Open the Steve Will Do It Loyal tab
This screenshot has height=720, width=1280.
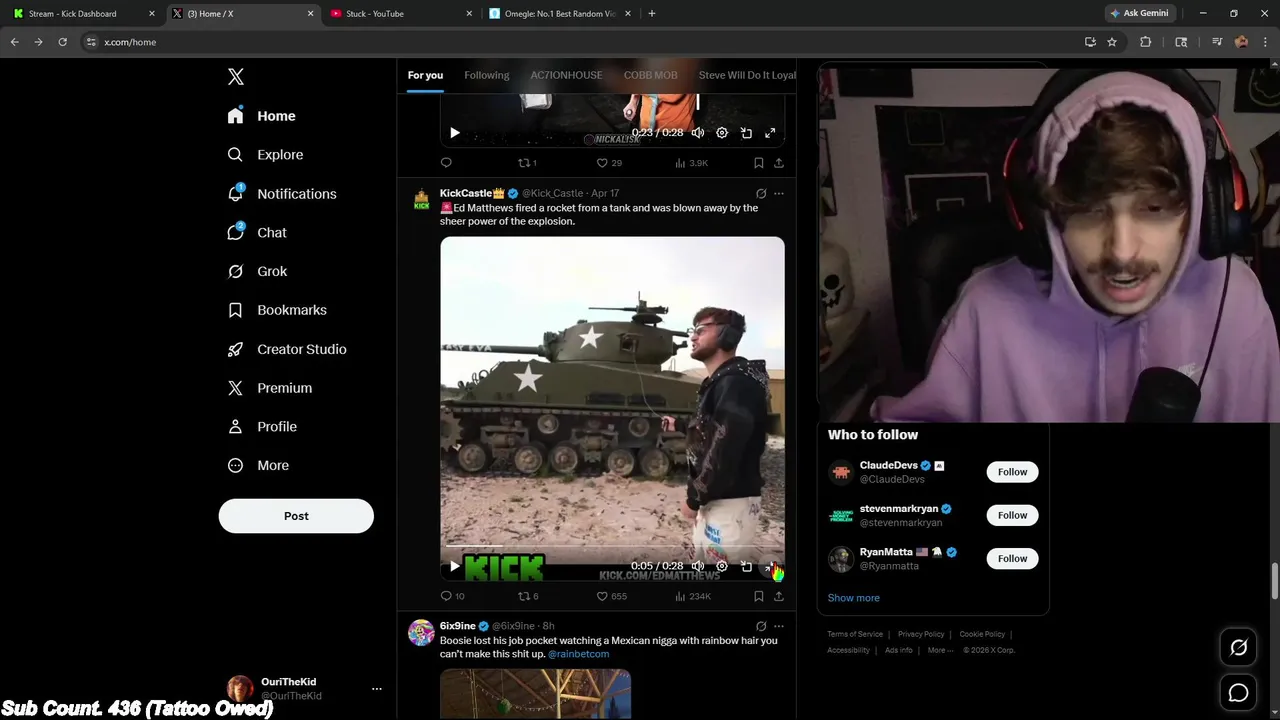(x=747, y=75)
